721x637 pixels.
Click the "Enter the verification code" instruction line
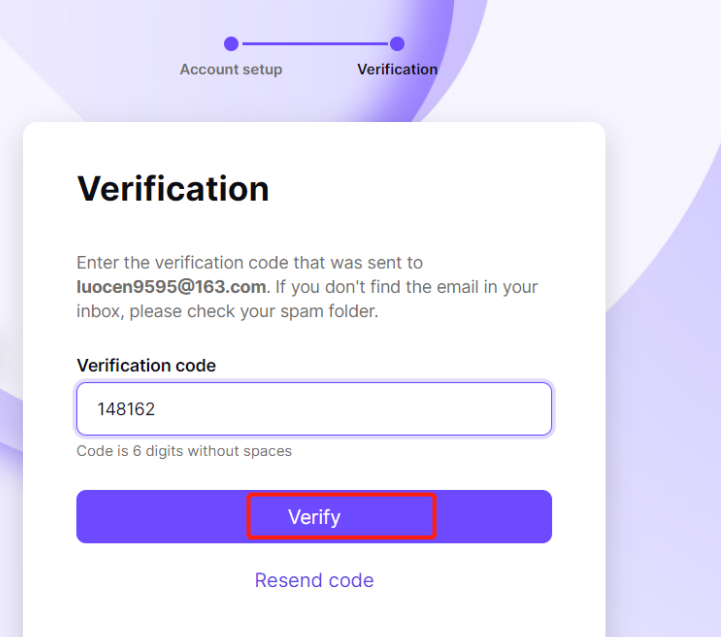250,263
